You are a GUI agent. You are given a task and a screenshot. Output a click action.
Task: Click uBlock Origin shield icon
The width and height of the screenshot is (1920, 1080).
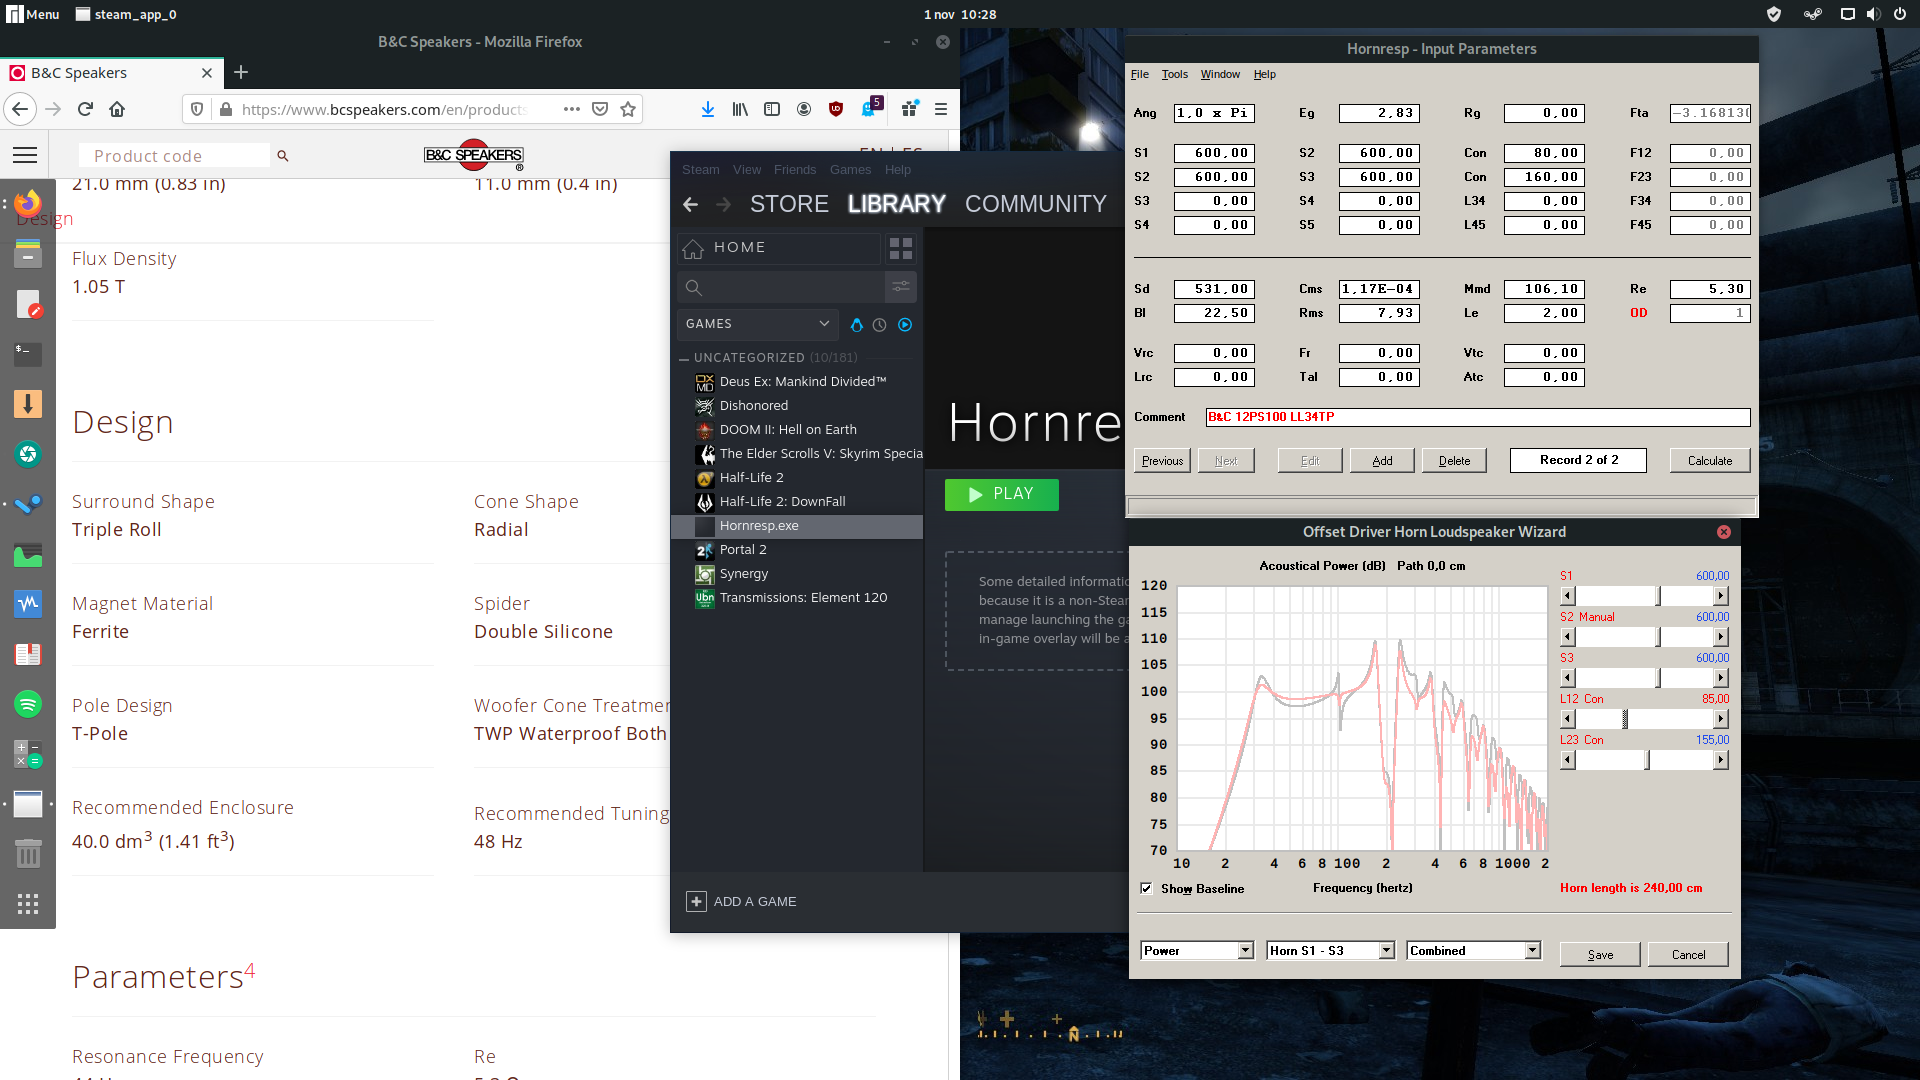pyautogui.click(x=836, y=109)
